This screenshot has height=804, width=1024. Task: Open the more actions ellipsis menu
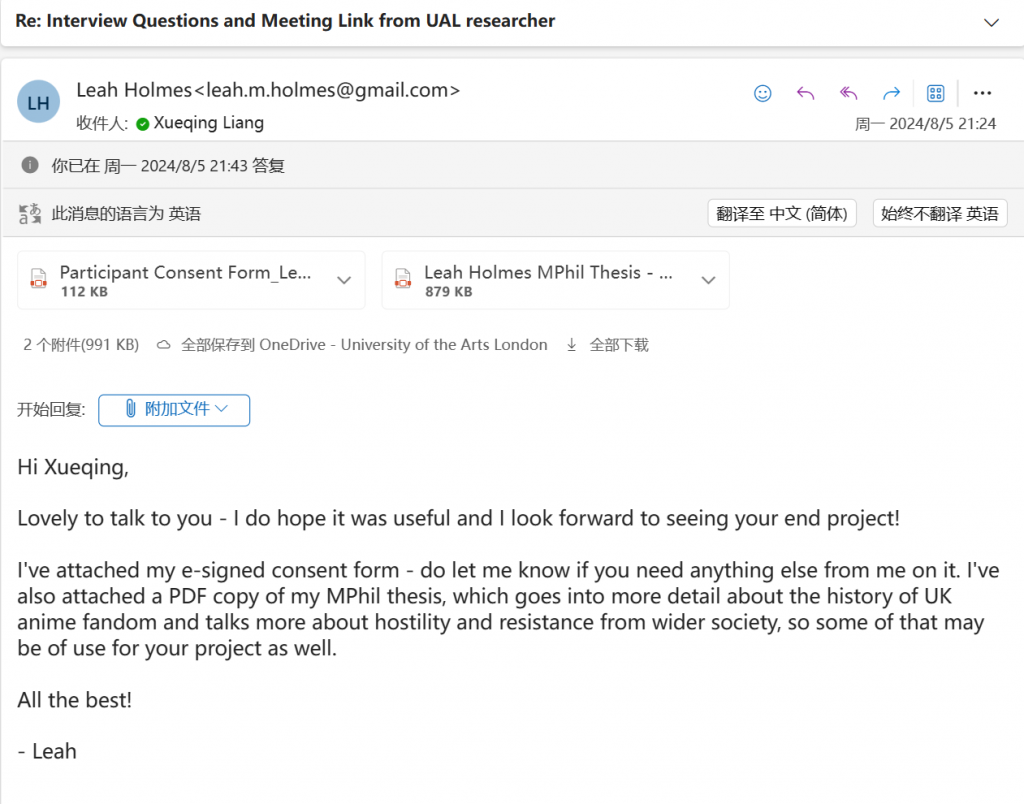(982, 93)
